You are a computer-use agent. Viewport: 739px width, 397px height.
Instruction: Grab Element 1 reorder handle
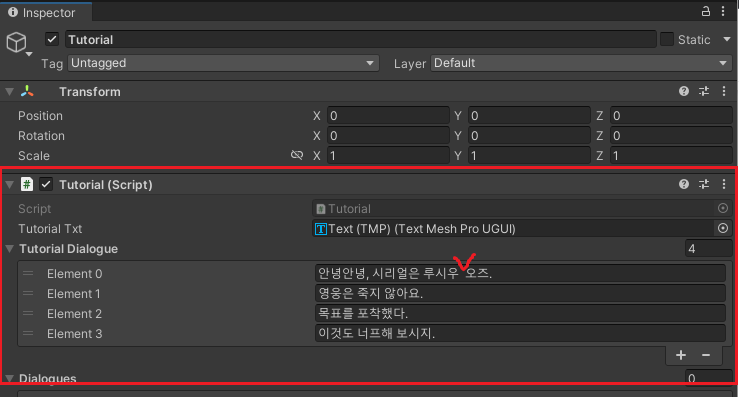pos(28,293)
